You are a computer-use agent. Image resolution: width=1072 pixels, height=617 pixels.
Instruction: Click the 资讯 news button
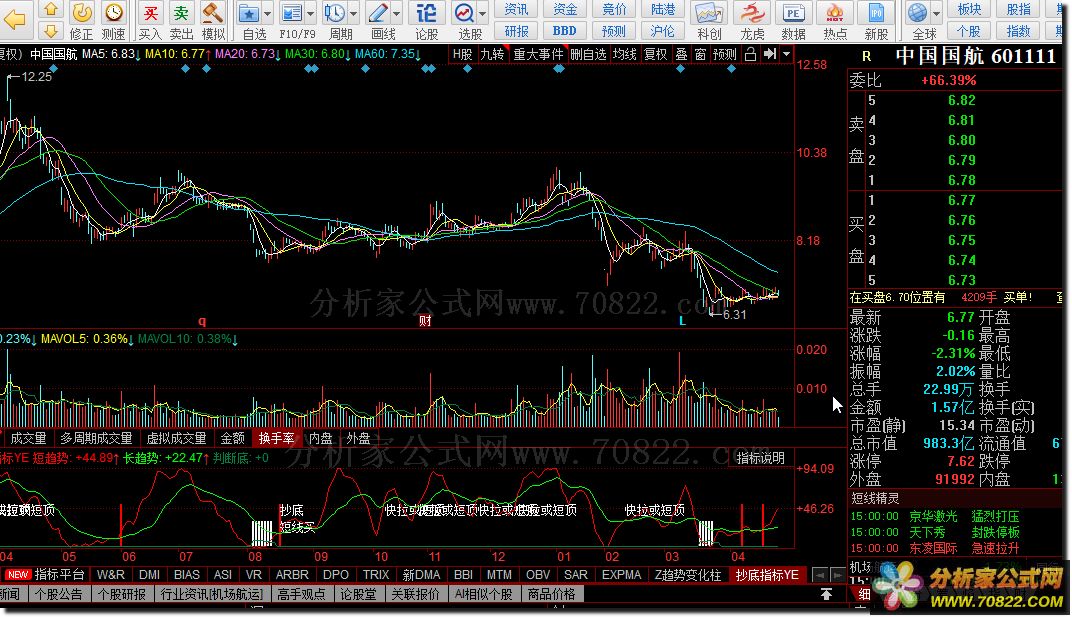pyautogui.click(x=516, y=9)
